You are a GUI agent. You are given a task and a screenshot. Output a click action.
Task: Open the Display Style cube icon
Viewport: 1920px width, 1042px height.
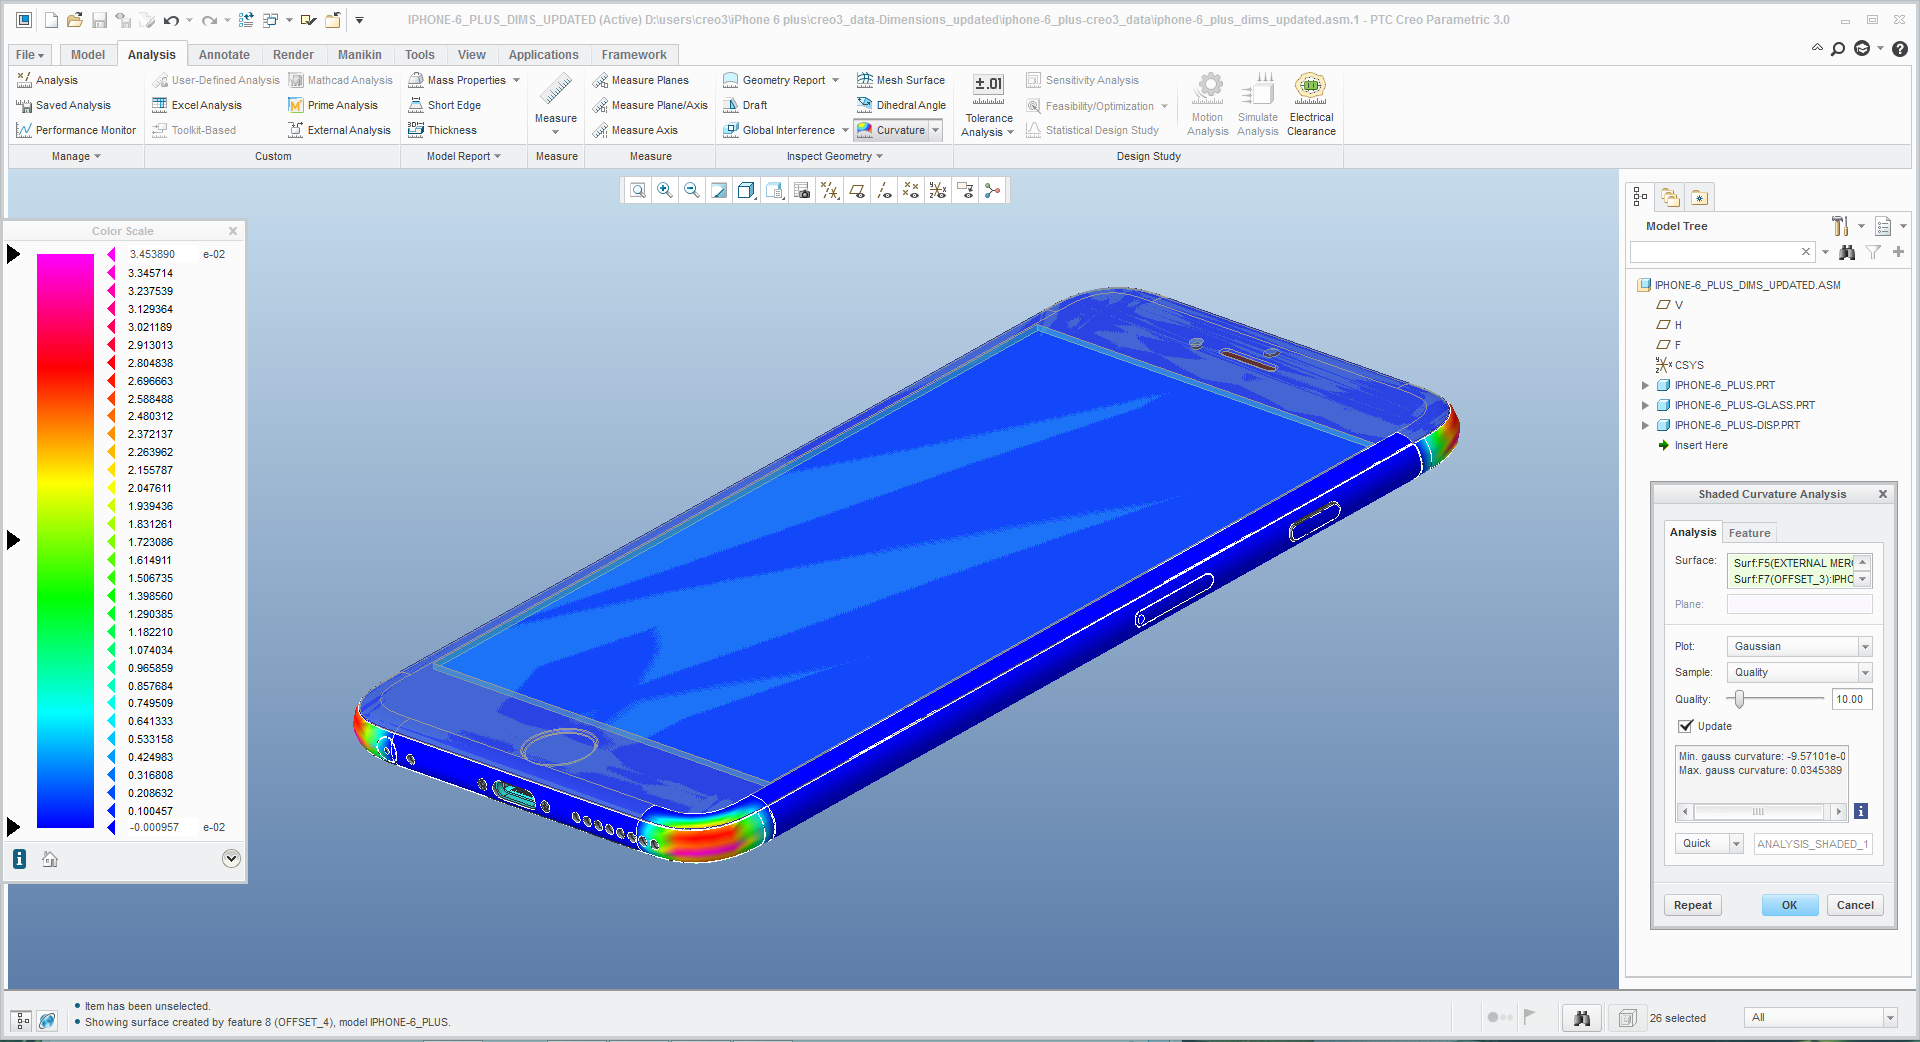coord(747,190)
